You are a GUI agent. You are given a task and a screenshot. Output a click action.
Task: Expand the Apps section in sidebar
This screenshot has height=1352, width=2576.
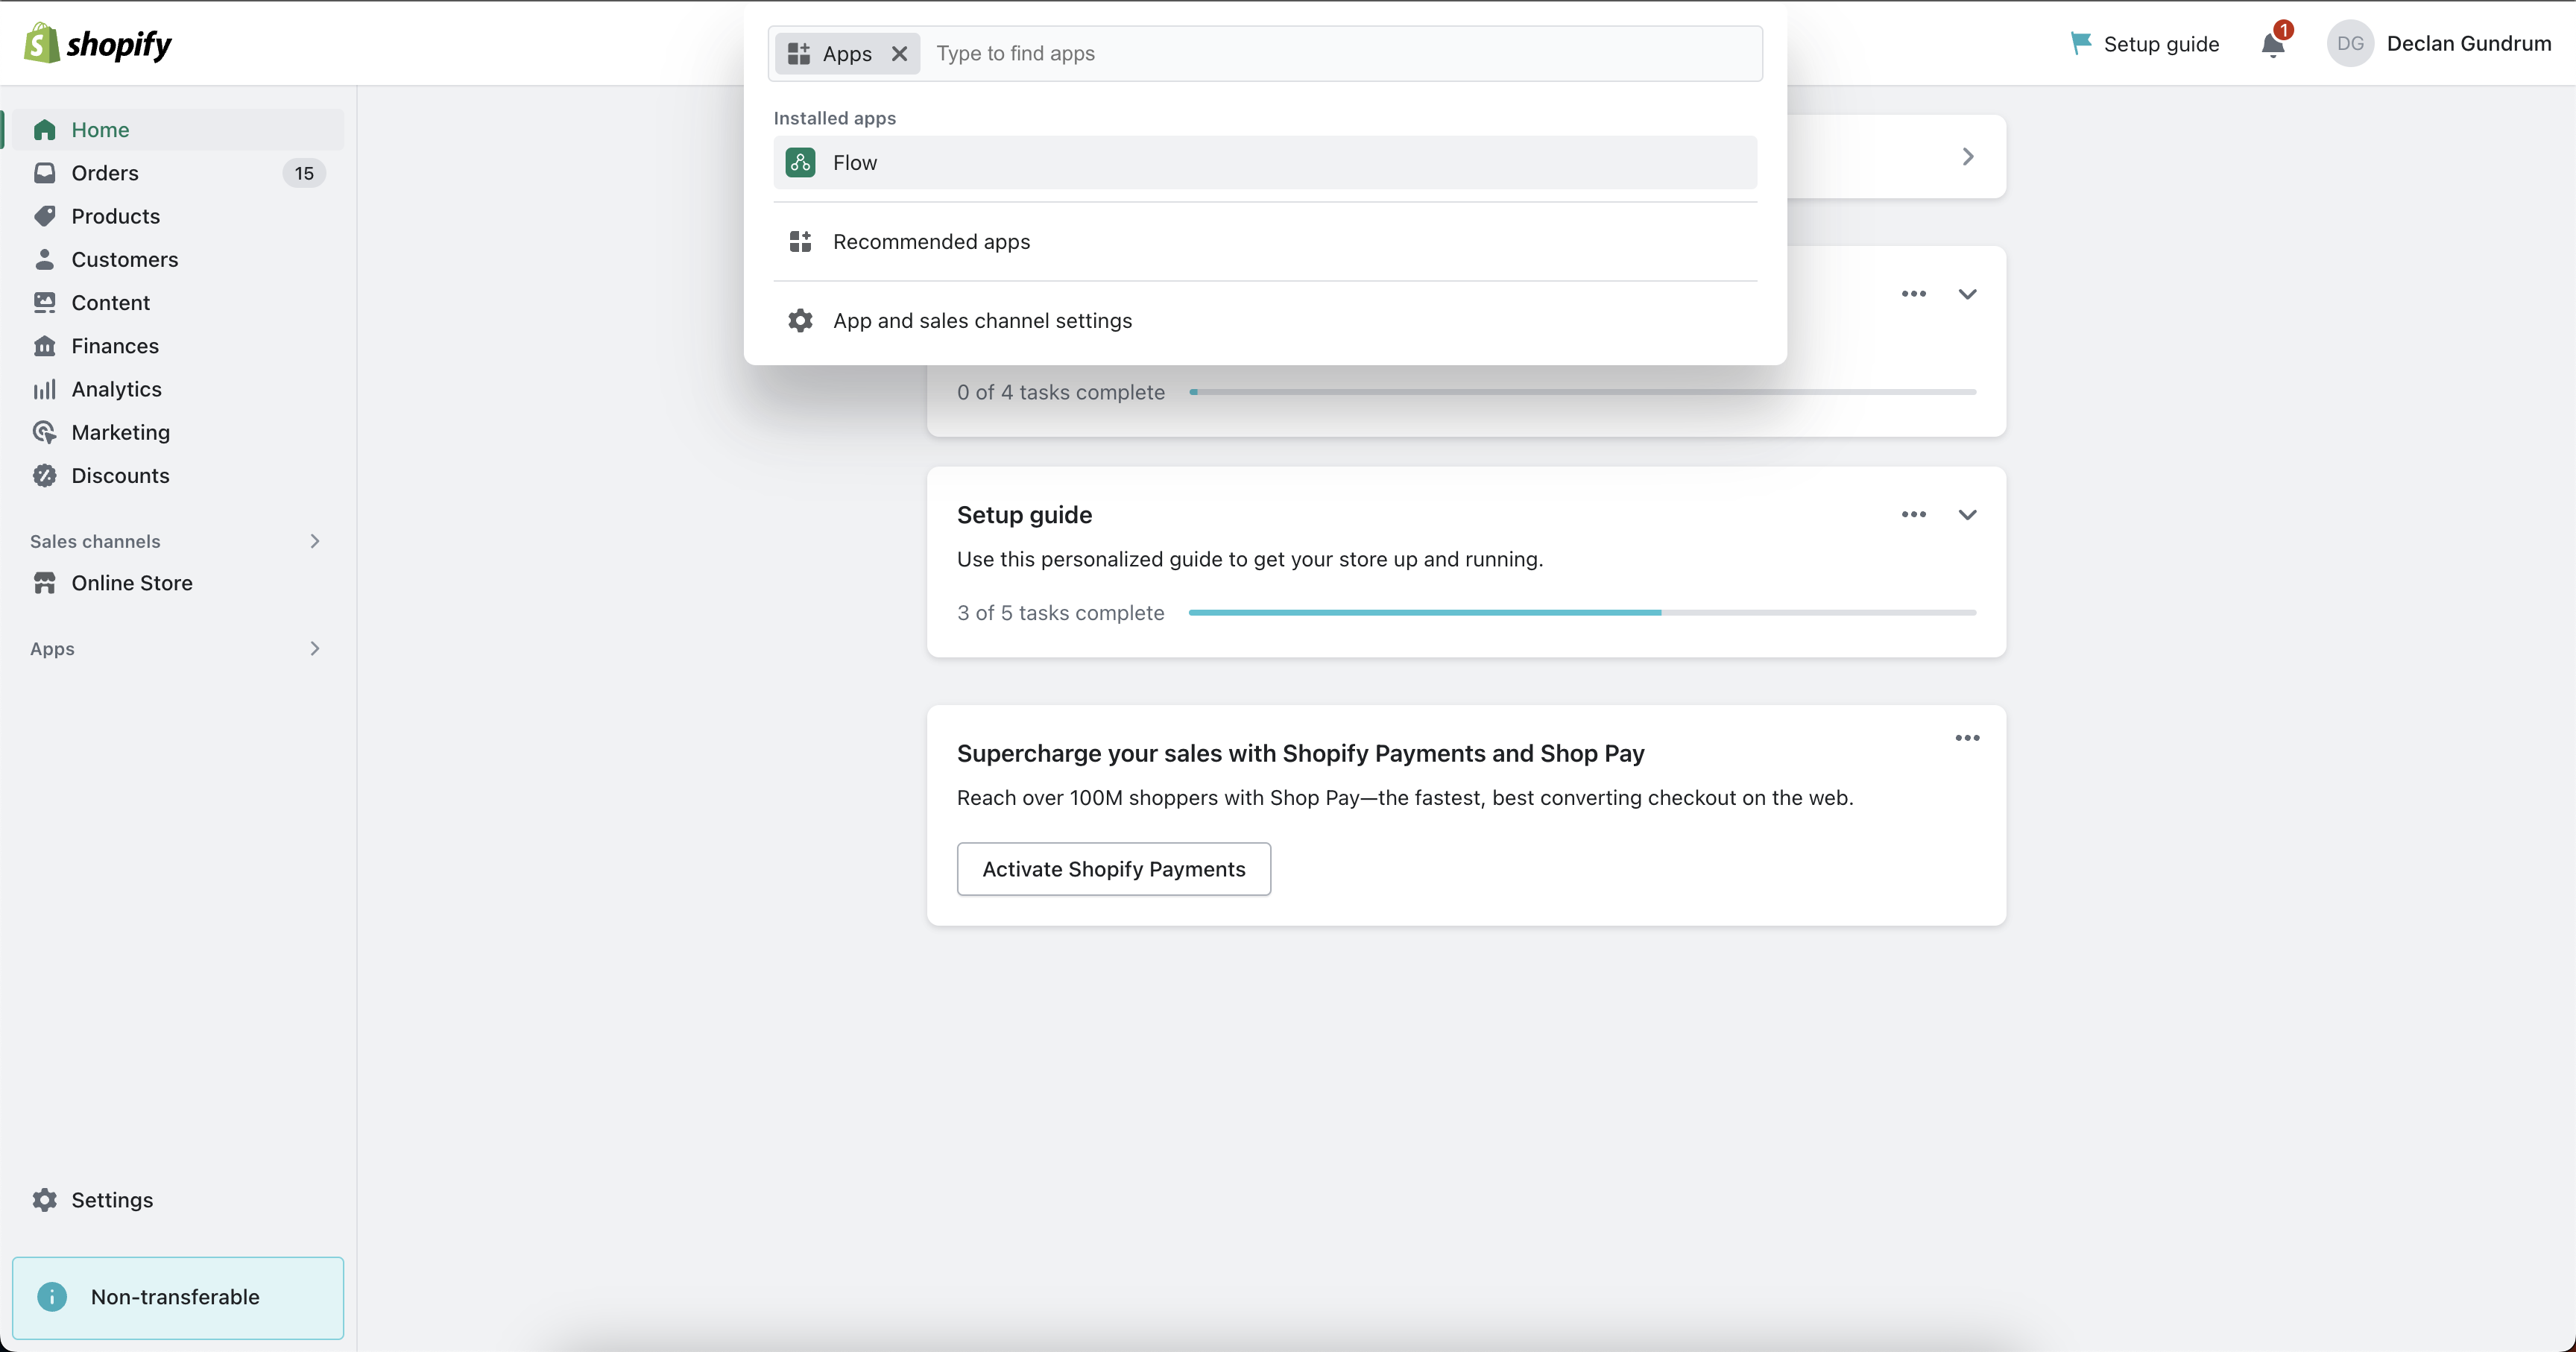click(x=314, y=648)
